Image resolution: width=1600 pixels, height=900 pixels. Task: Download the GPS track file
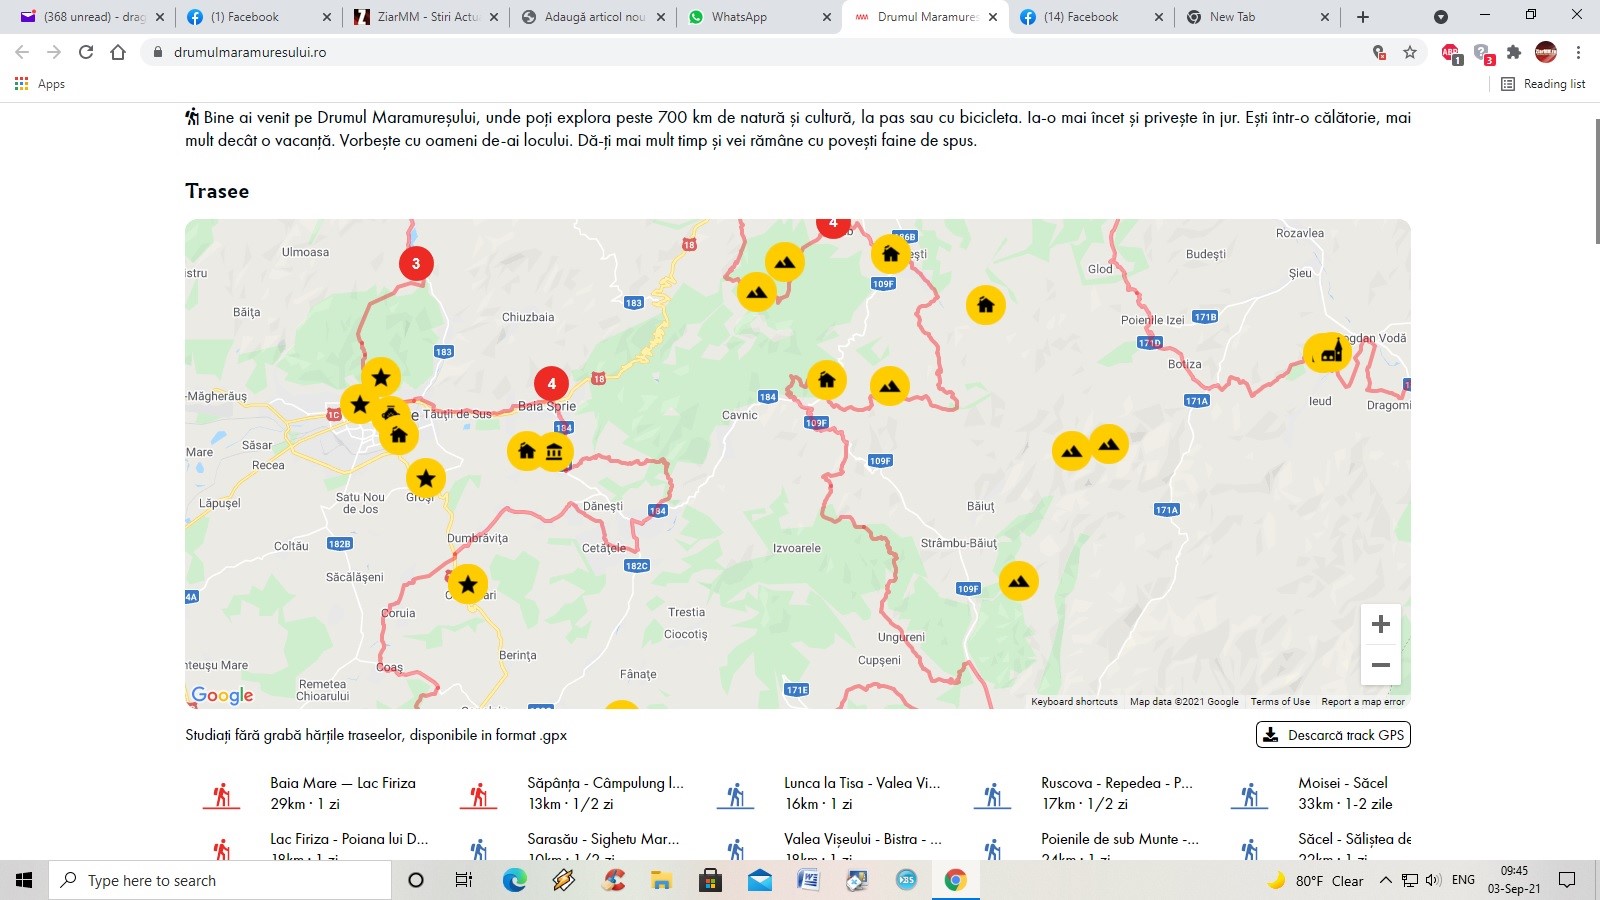1333,735
